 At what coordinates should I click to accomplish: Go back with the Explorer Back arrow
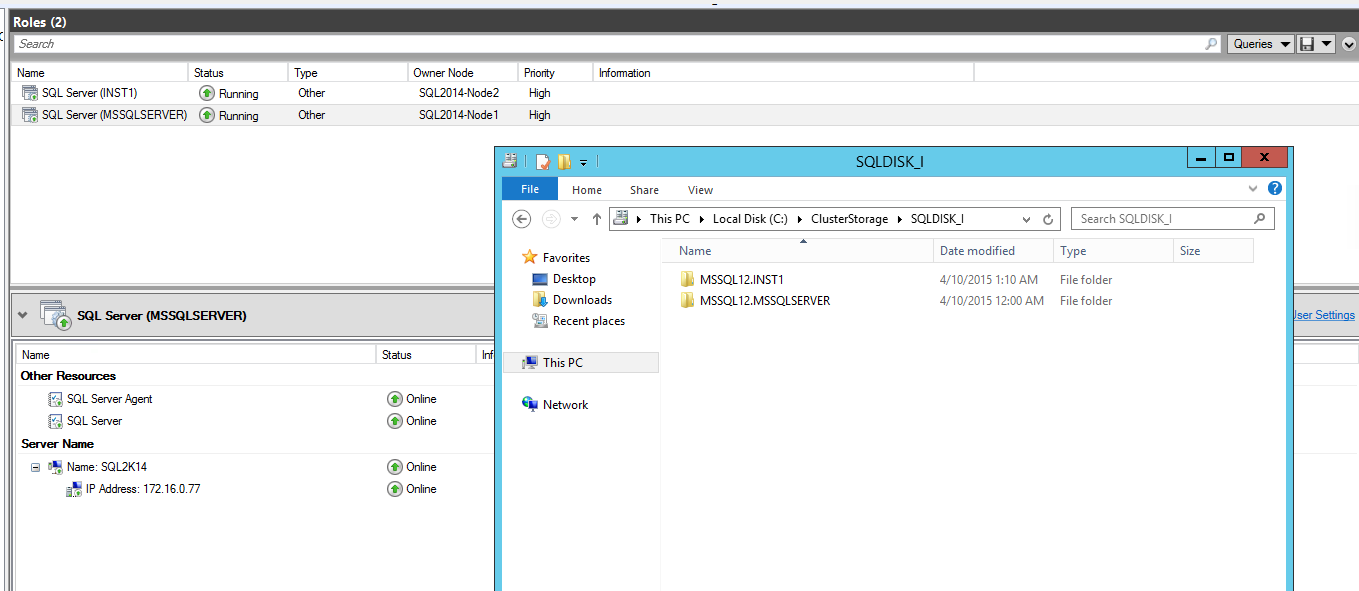[x=521, y=219]
